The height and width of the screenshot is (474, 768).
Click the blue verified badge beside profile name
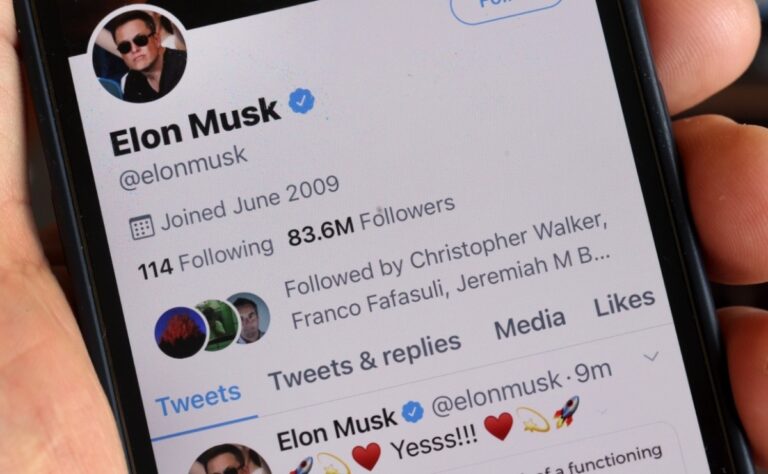302,101
